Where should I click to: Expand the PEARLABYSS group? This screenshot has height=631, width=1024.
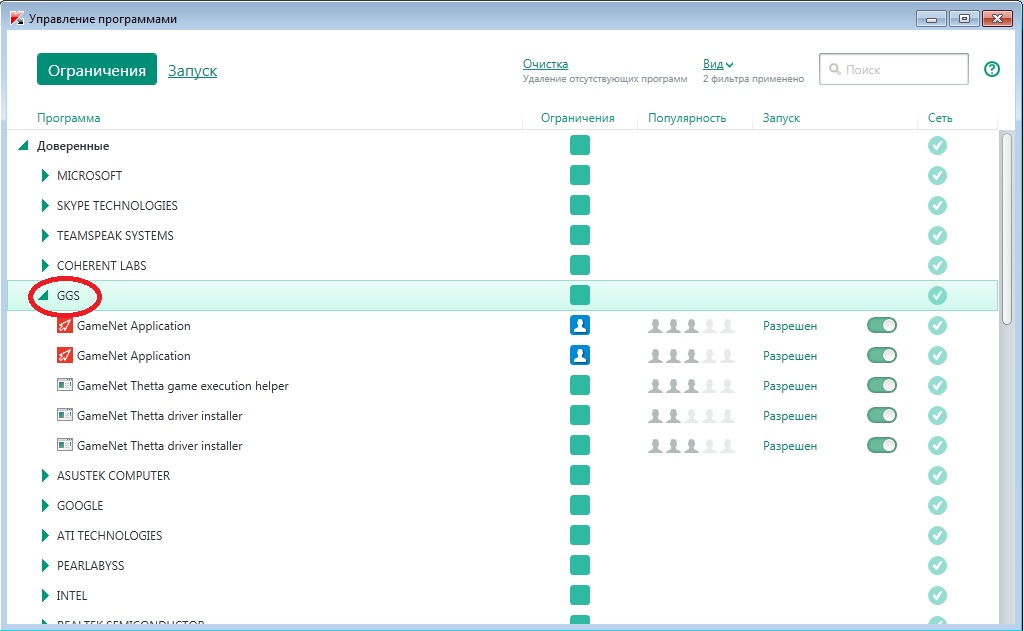tap(45, 566)
